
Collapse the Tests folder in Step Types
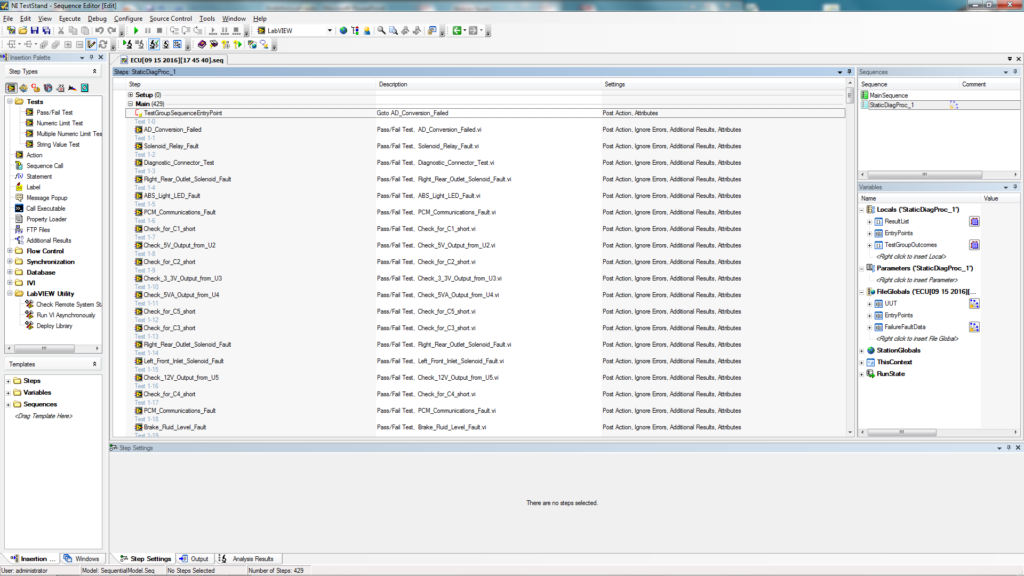pos(10,102)
